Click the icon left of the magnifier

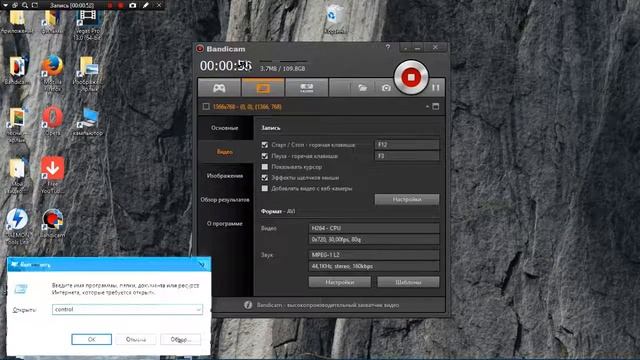(x=15, y=5)
